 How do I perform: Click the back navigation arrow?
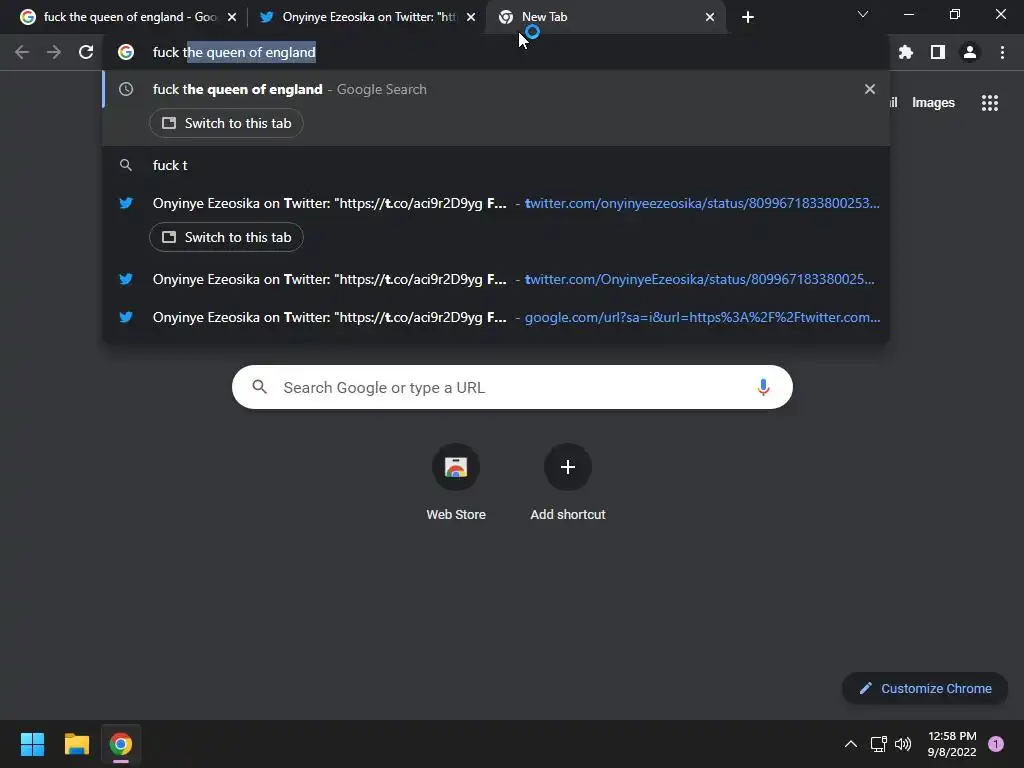click(x=22, y=52)
